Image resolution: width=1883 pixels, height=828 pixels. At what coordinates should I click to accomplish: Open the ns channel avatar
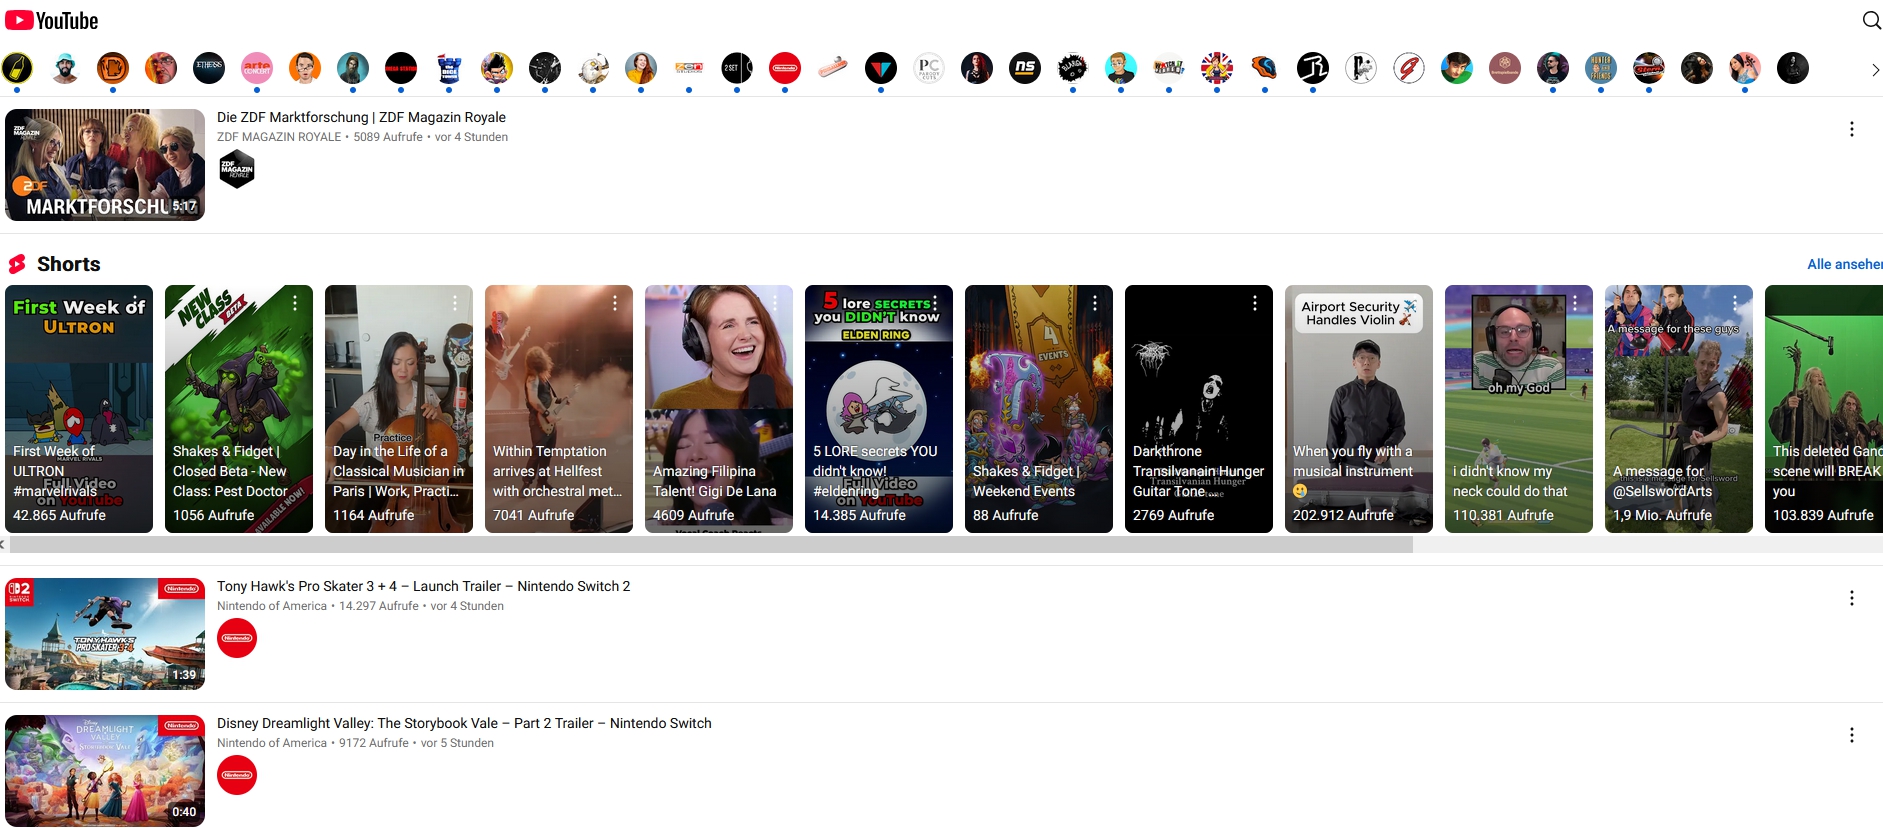click(x=1025, y=68)
